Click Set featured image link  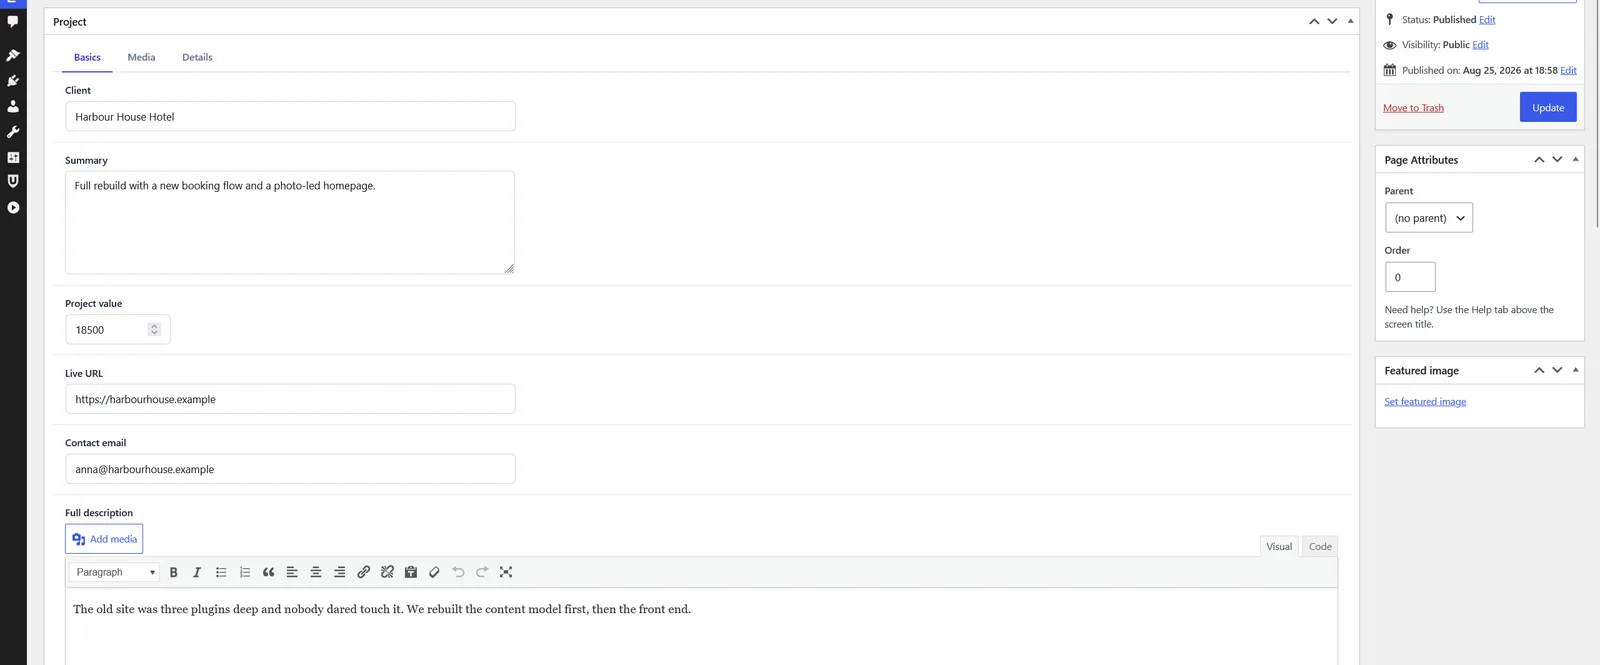point(1425,402)
